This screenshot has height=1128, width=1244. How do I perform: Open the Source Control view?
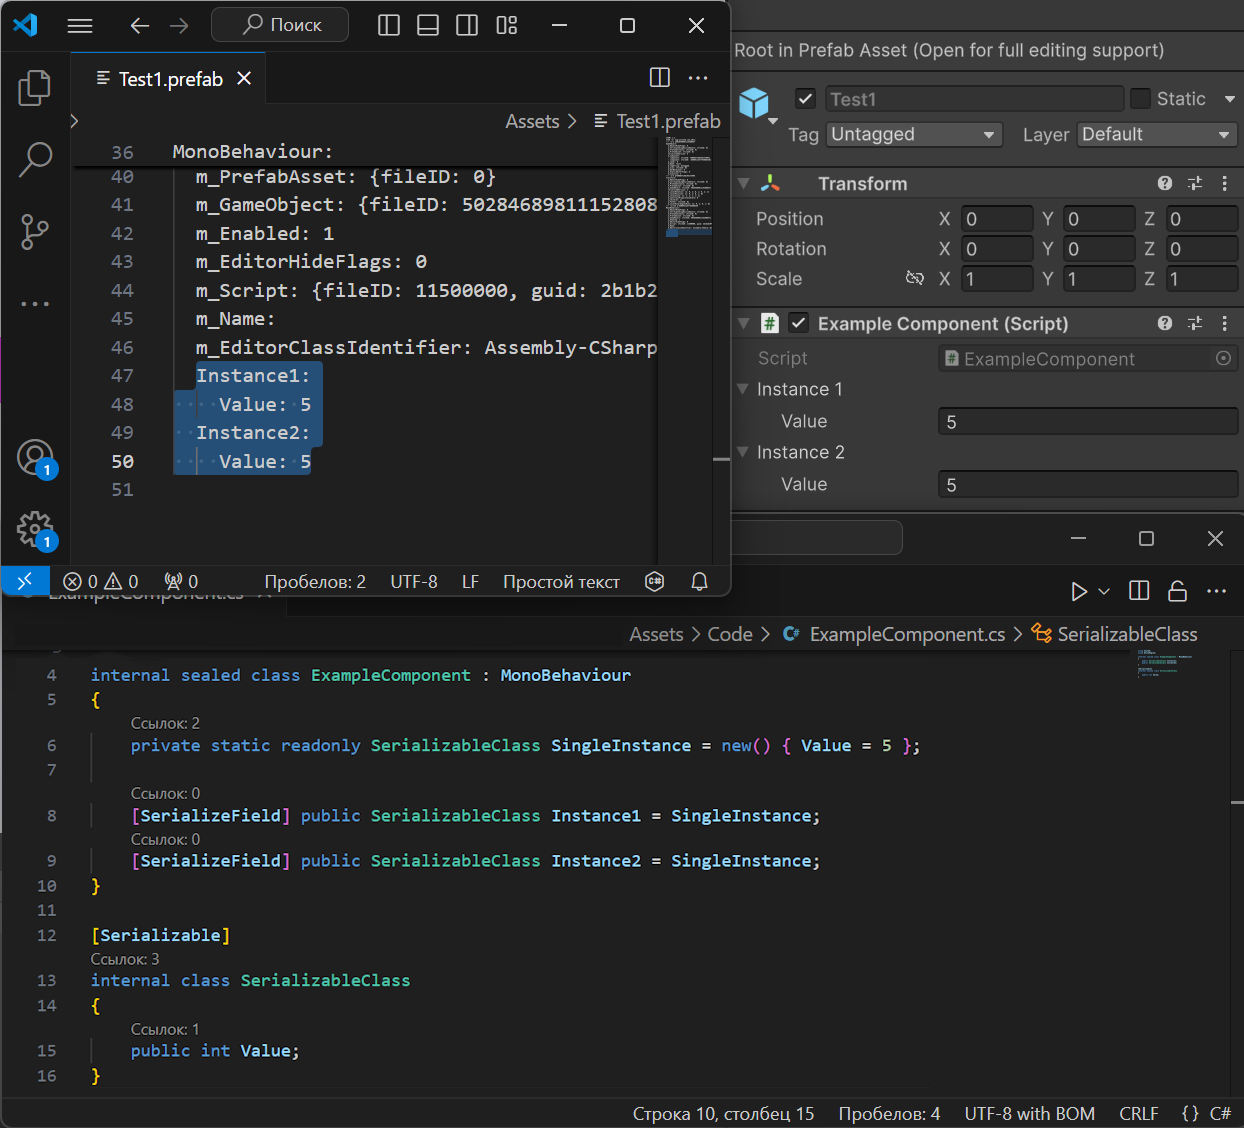35,232
